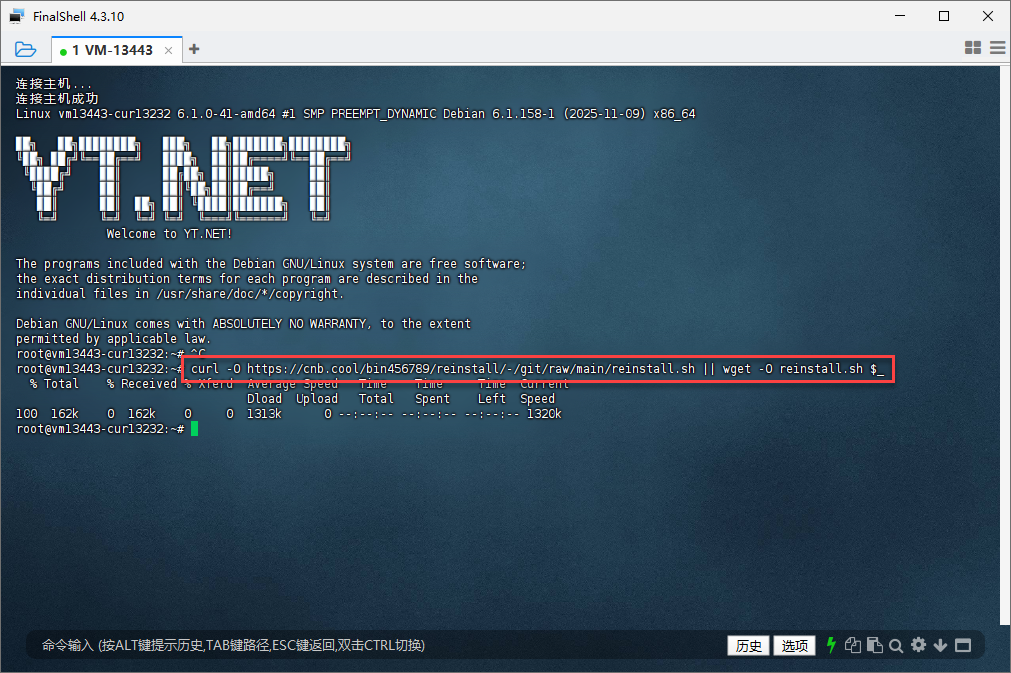Click the green dot connection status indicator
This screenshot has width=1011, height=673.
pos(63,52)
